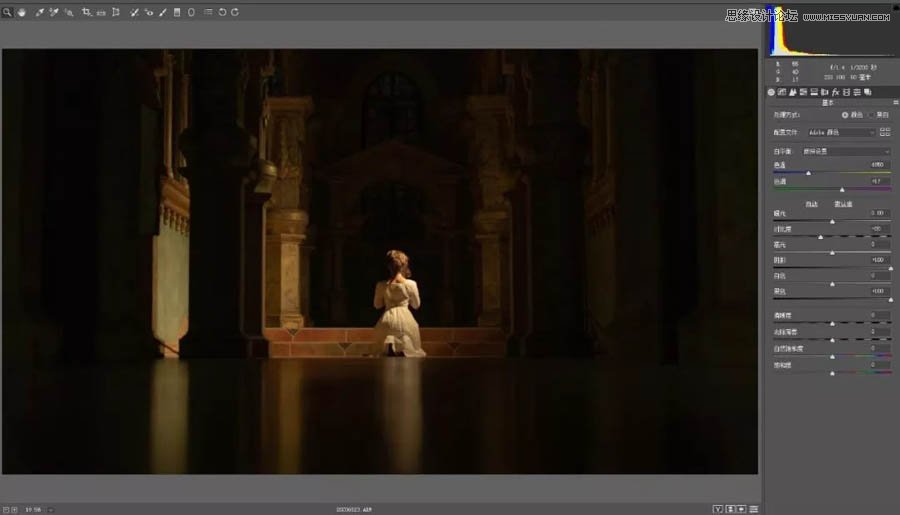Click the Default tone link
Screen dimensions: 900x515
[843, 204]
